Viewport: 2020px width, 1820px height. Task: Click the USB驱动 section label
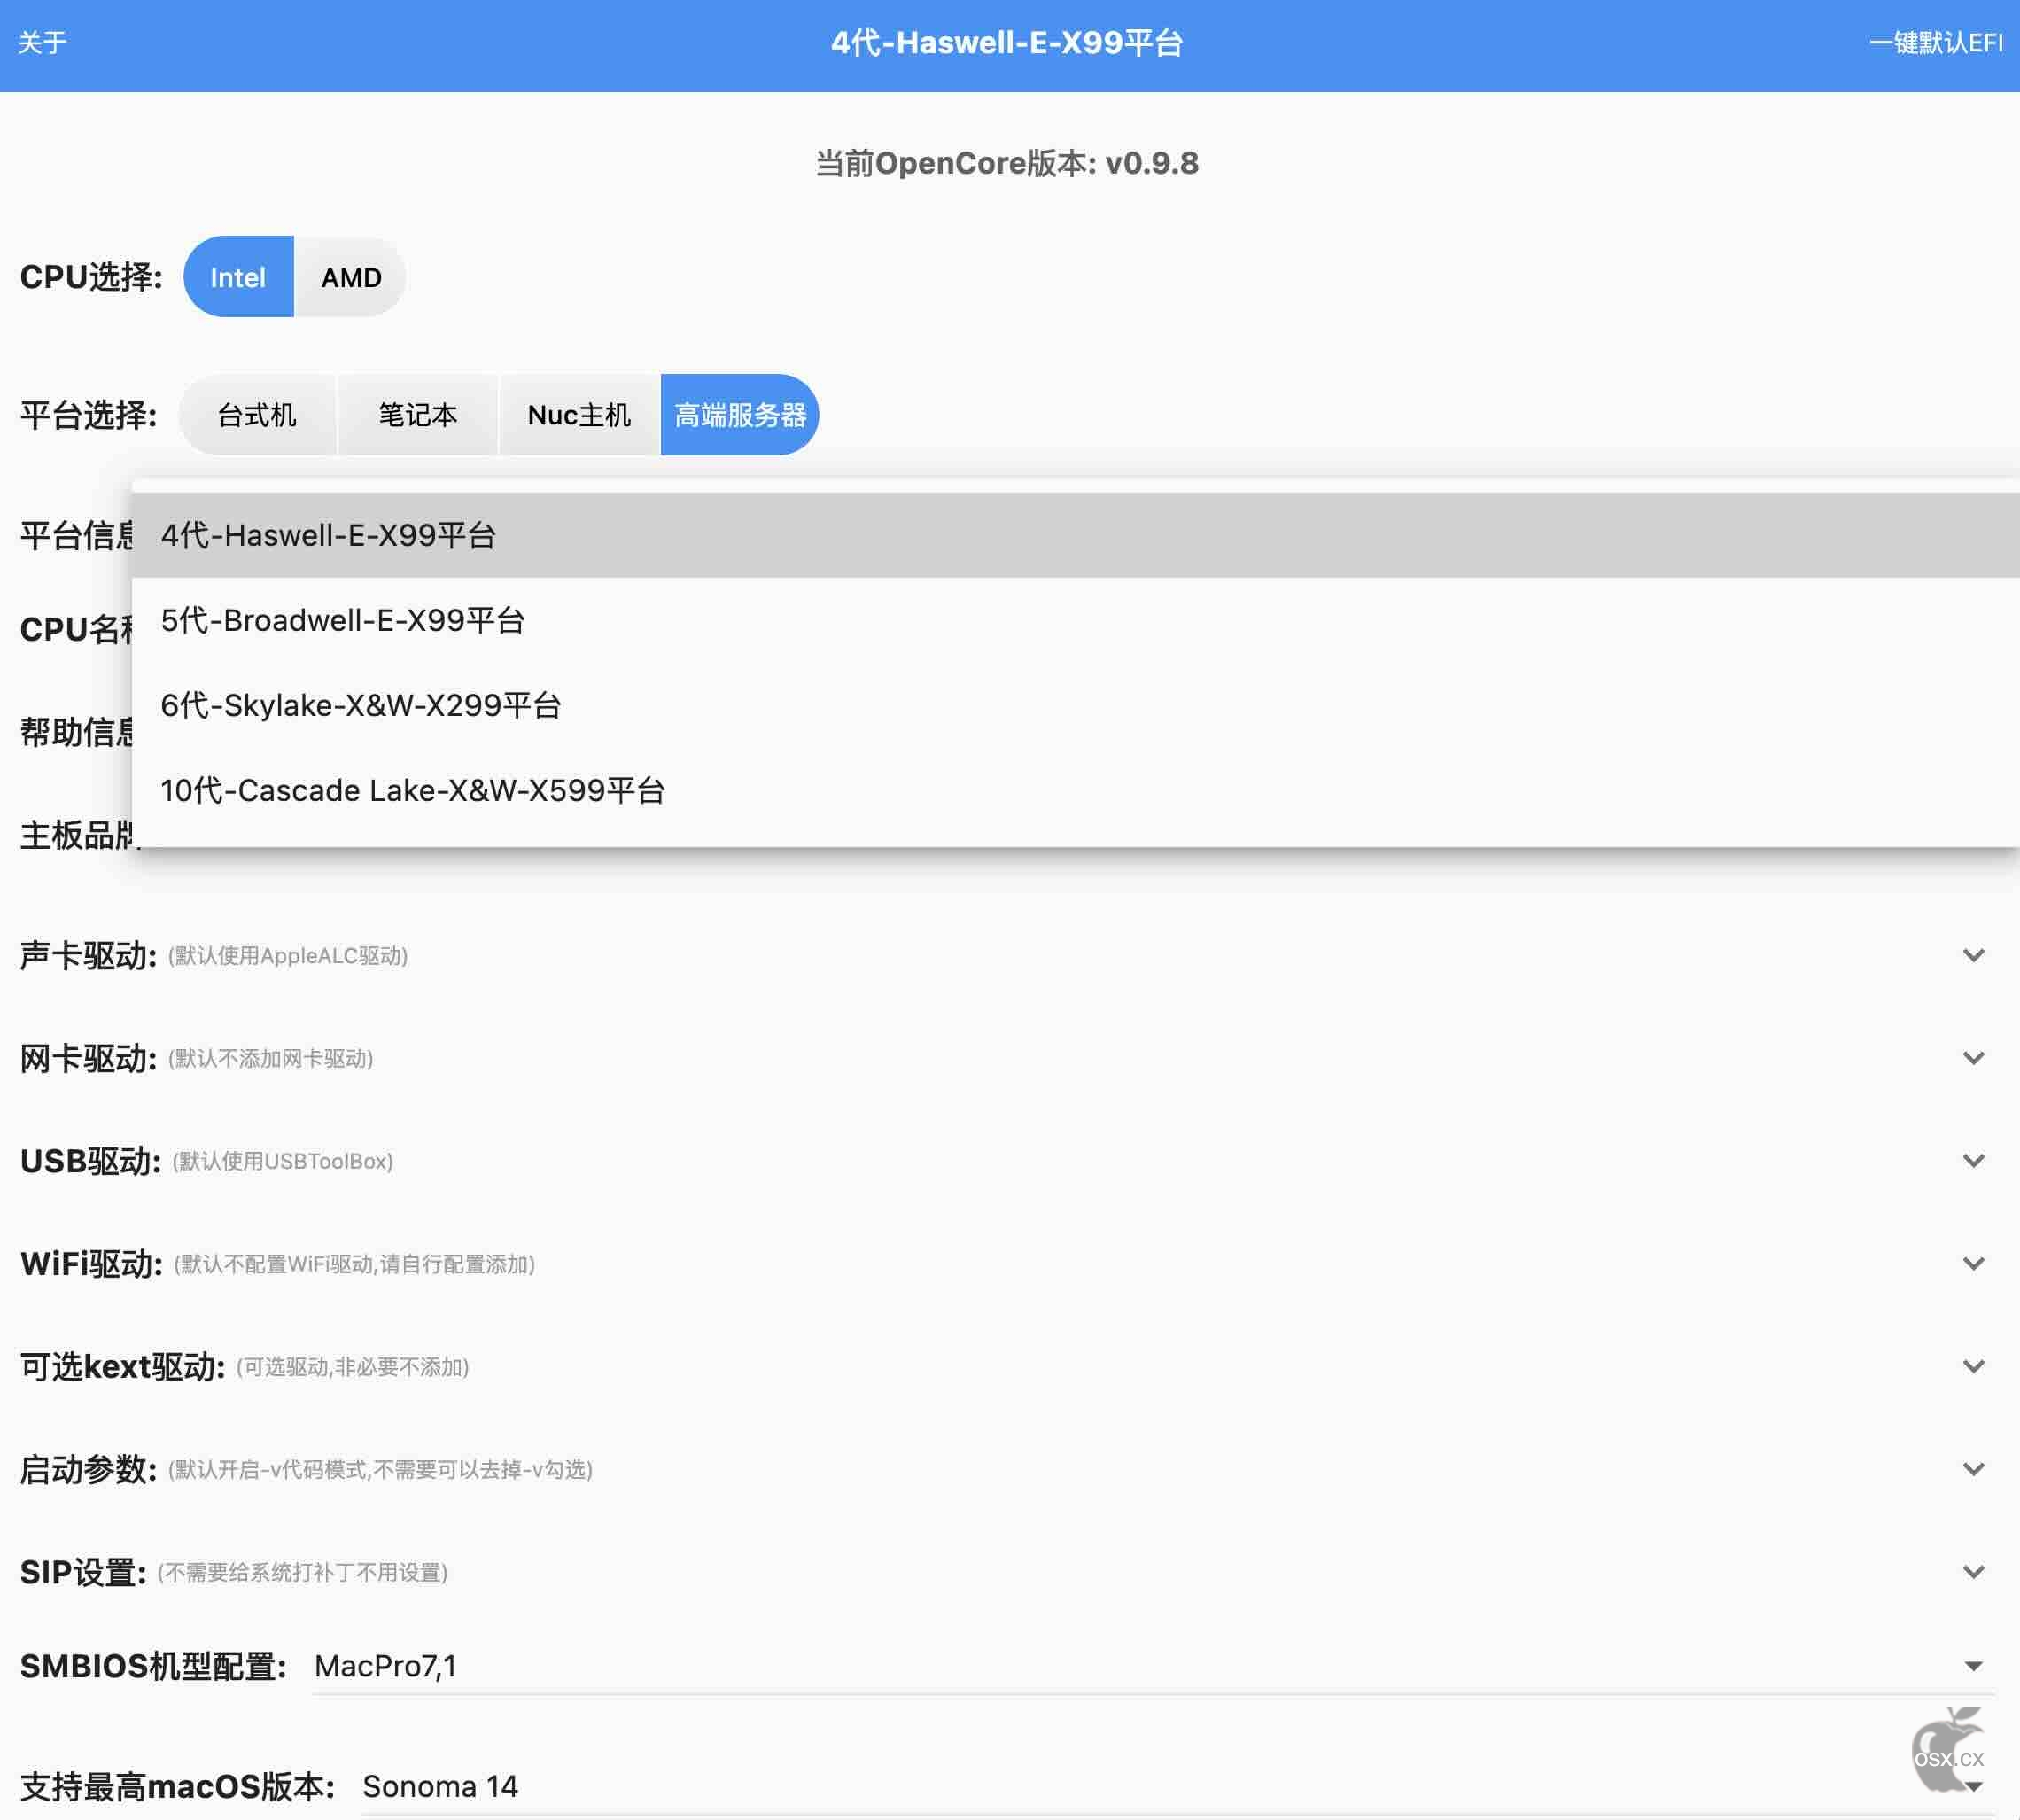[90, 1161]
